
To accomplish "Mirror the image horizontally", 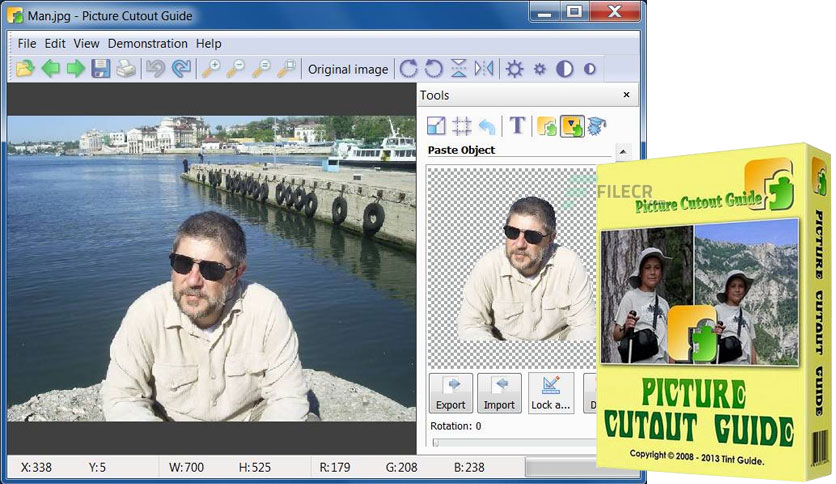I will (x=484, y=69).
